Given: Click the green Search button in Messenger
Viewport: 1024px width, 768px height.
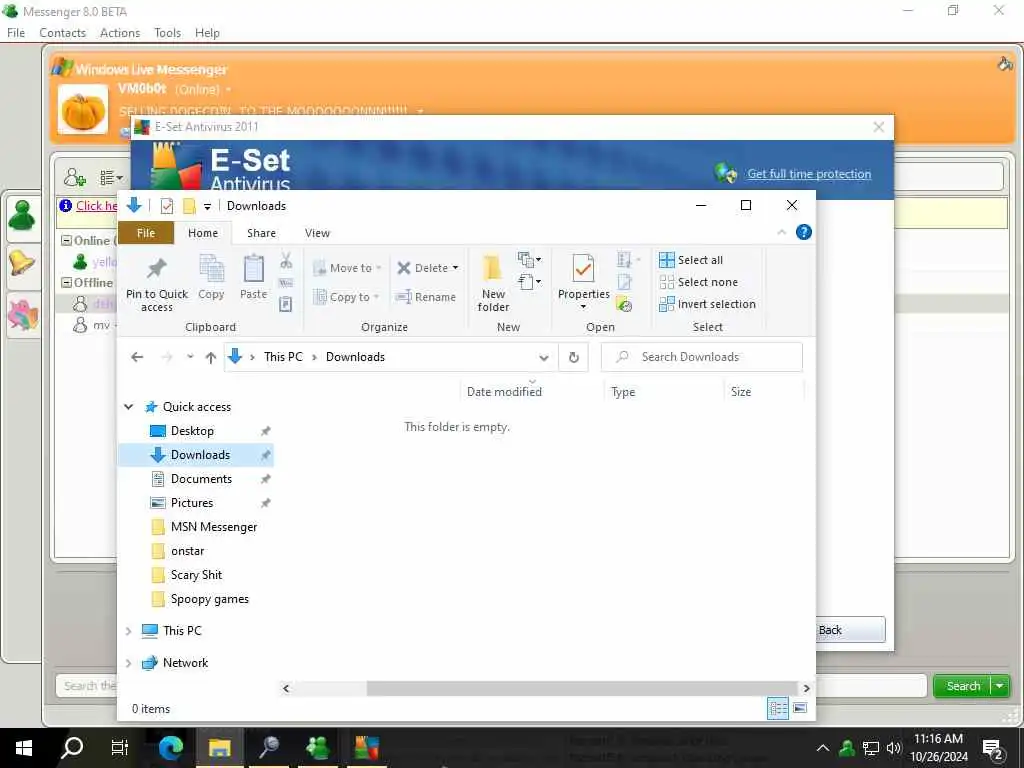Looking at the screenshot, I should click(963, 686).
